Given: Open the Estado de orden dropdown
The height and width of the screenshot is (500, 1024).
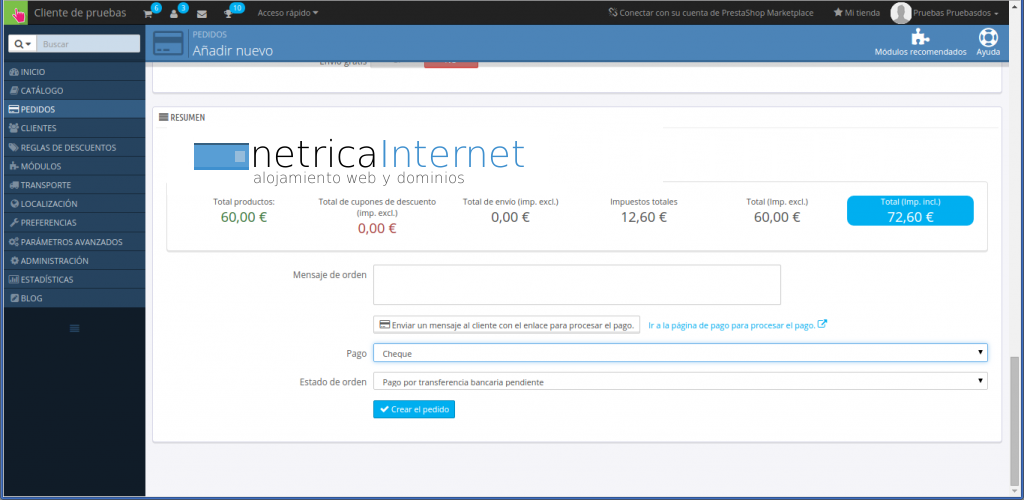Looking at the screenshot, I should tap(680, 381).
